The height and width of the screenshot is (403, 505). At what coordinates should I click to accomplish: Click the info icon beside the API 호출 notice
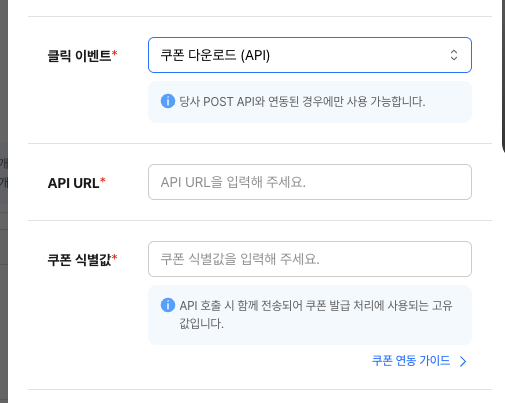(x=168, y=305)
